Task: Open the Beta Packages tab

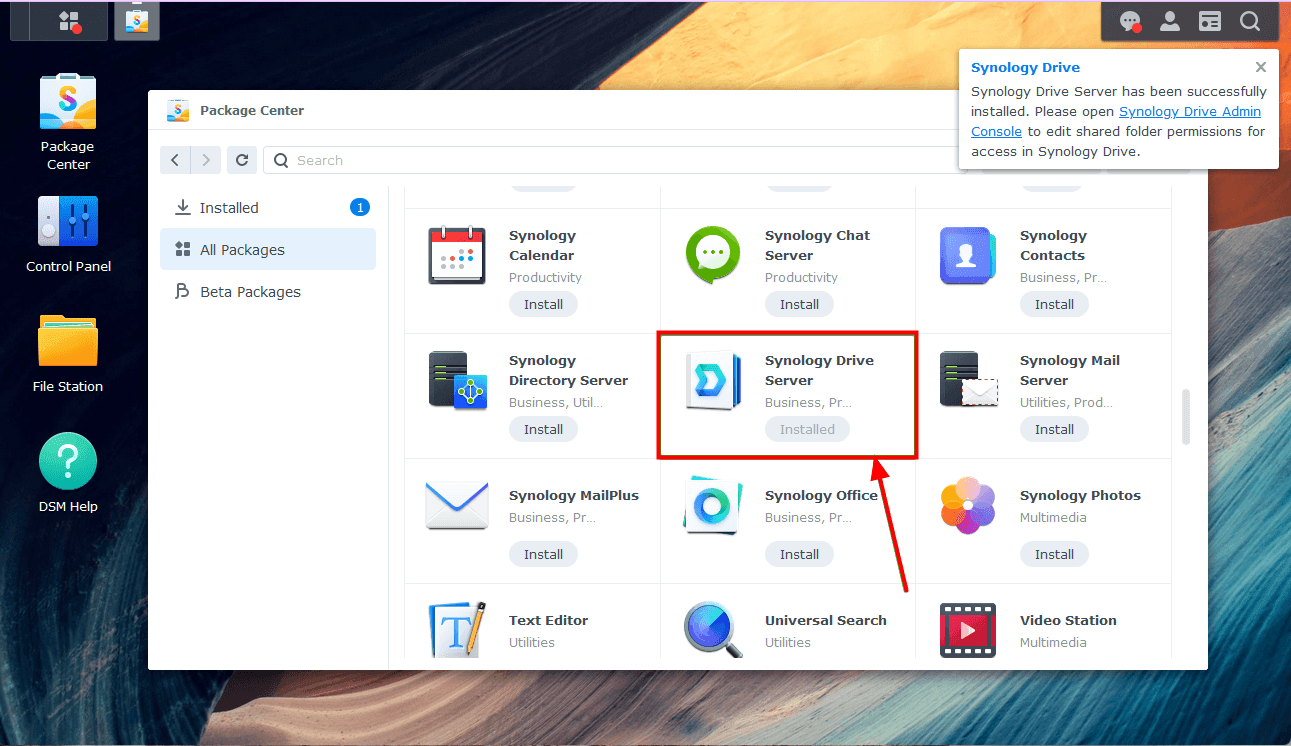Action: (268, 292)
